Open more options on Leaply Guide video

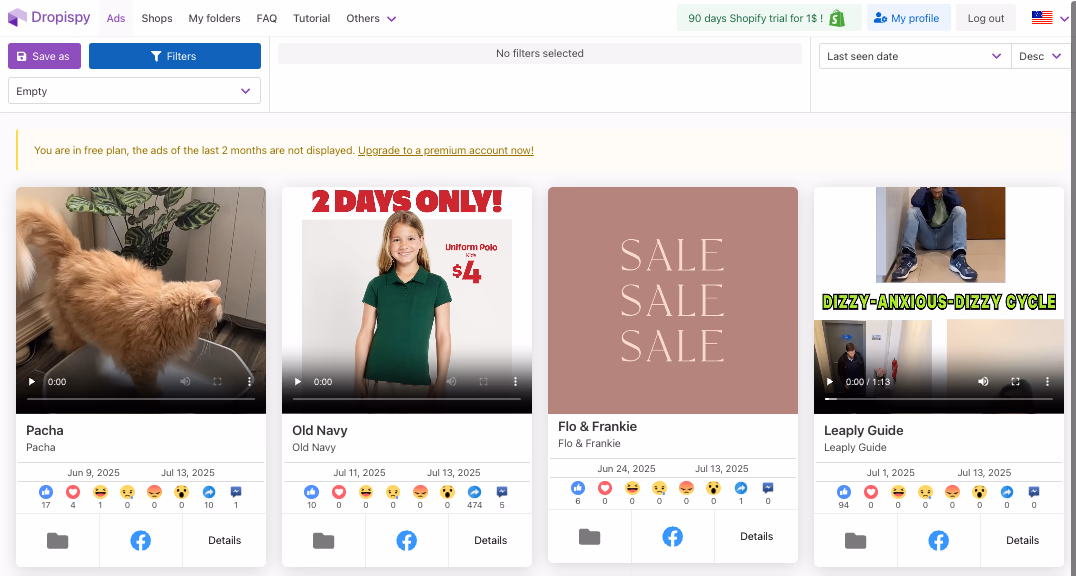1047,382
